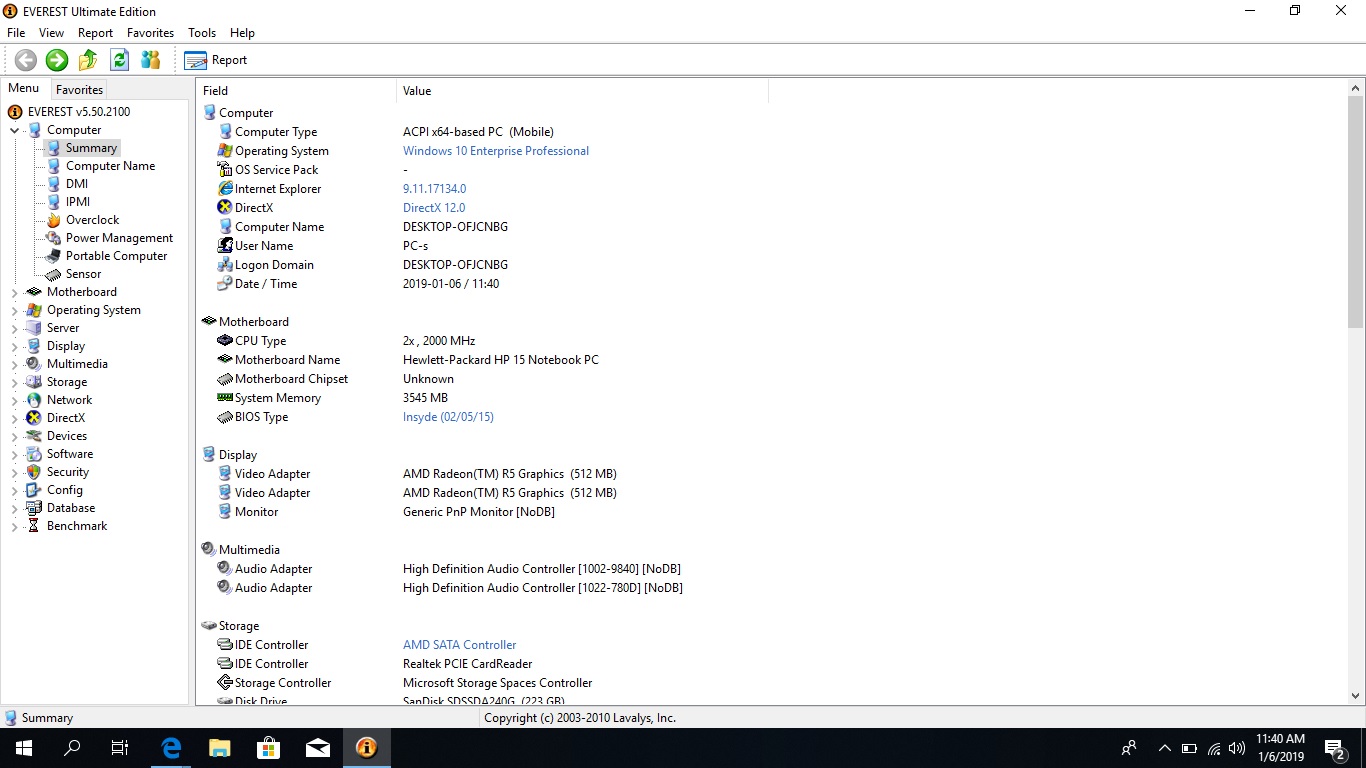Click the Network globe tree icon

coord(34,400)
